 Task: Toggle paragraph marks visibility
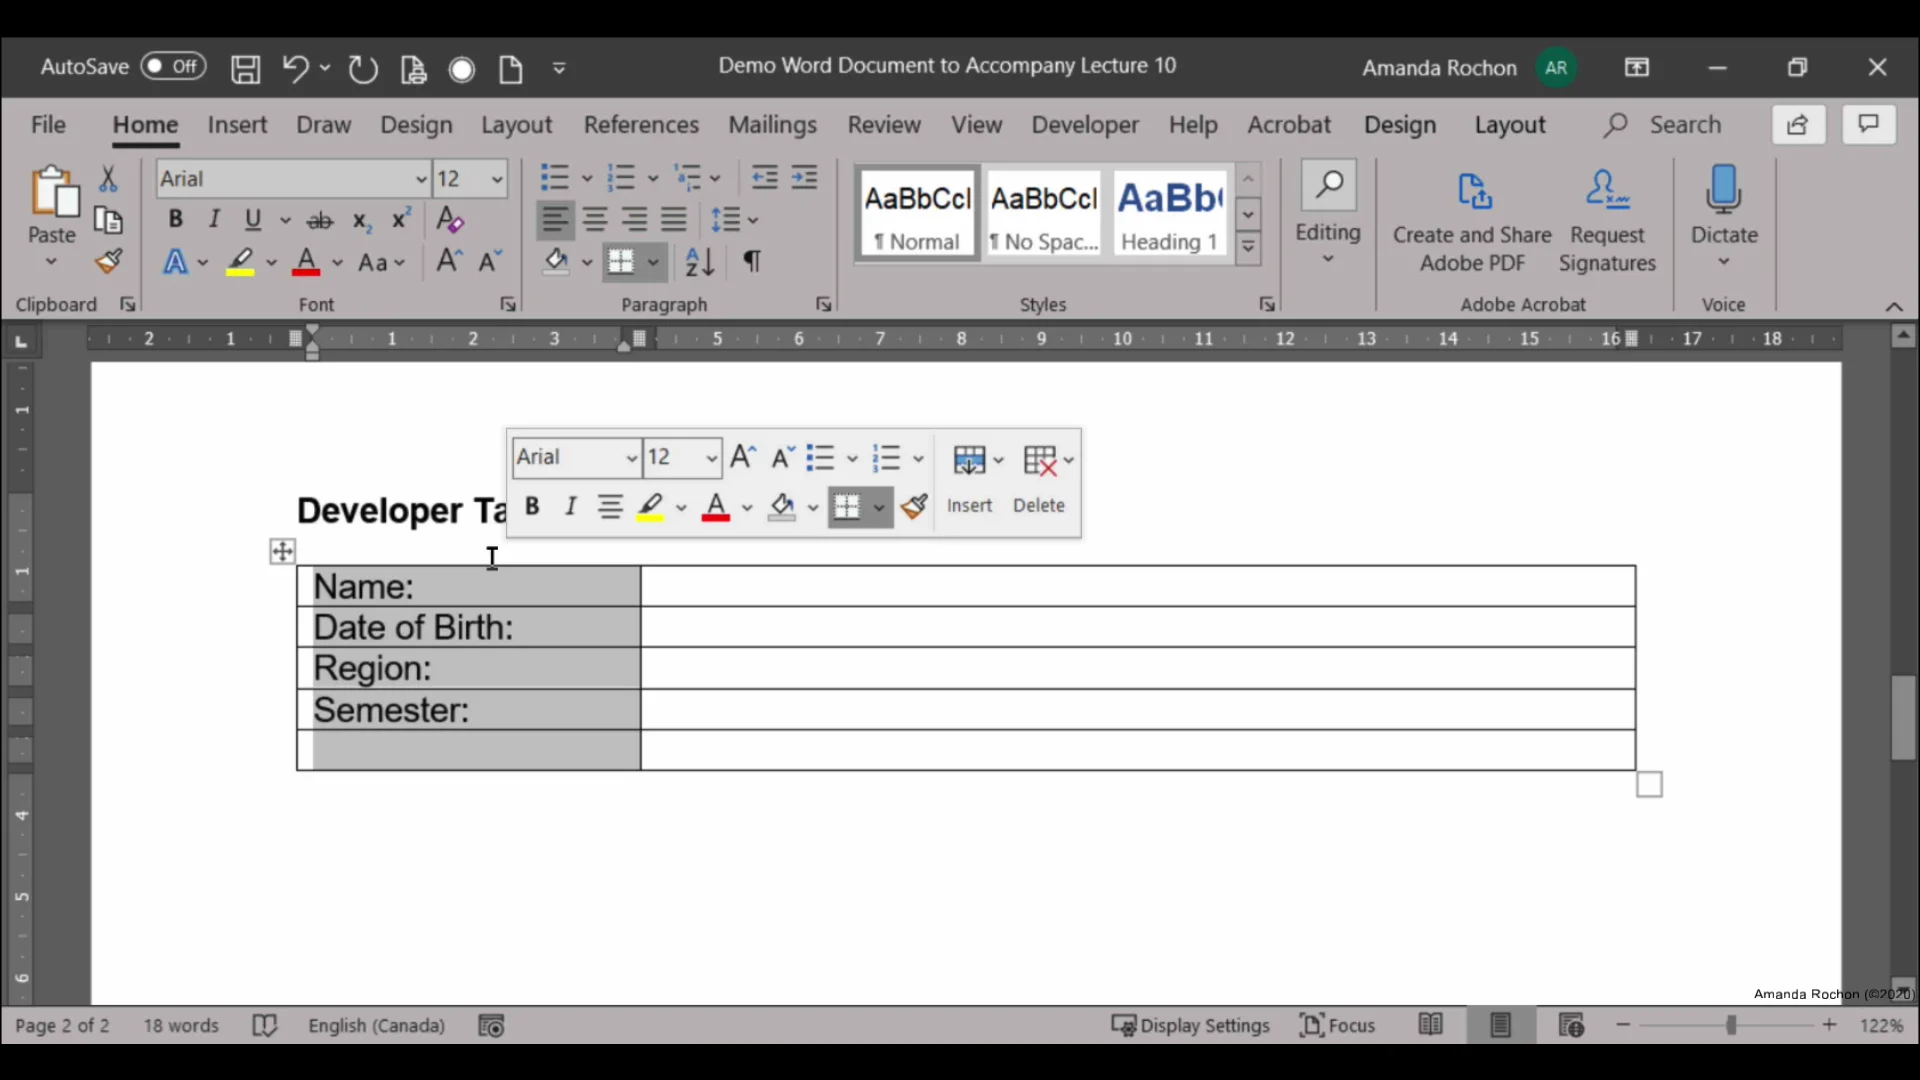[x=752, y=262]
